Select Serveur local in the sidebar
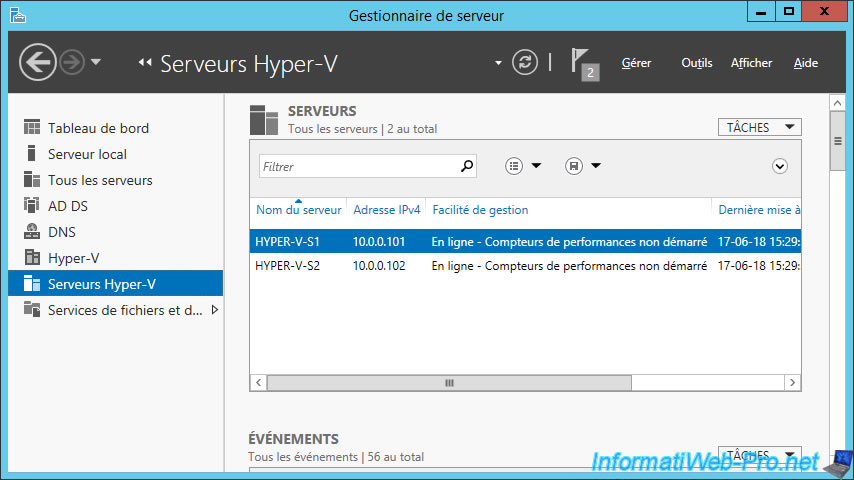Image resolution: width=854 pixels, height=480 pixels. click(x=115, y=154)
